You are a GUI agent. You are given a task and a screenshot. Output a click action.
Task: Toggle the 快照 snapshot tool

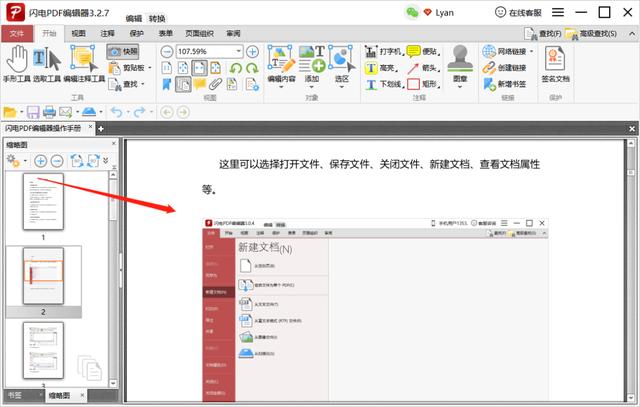pos(123,52)
